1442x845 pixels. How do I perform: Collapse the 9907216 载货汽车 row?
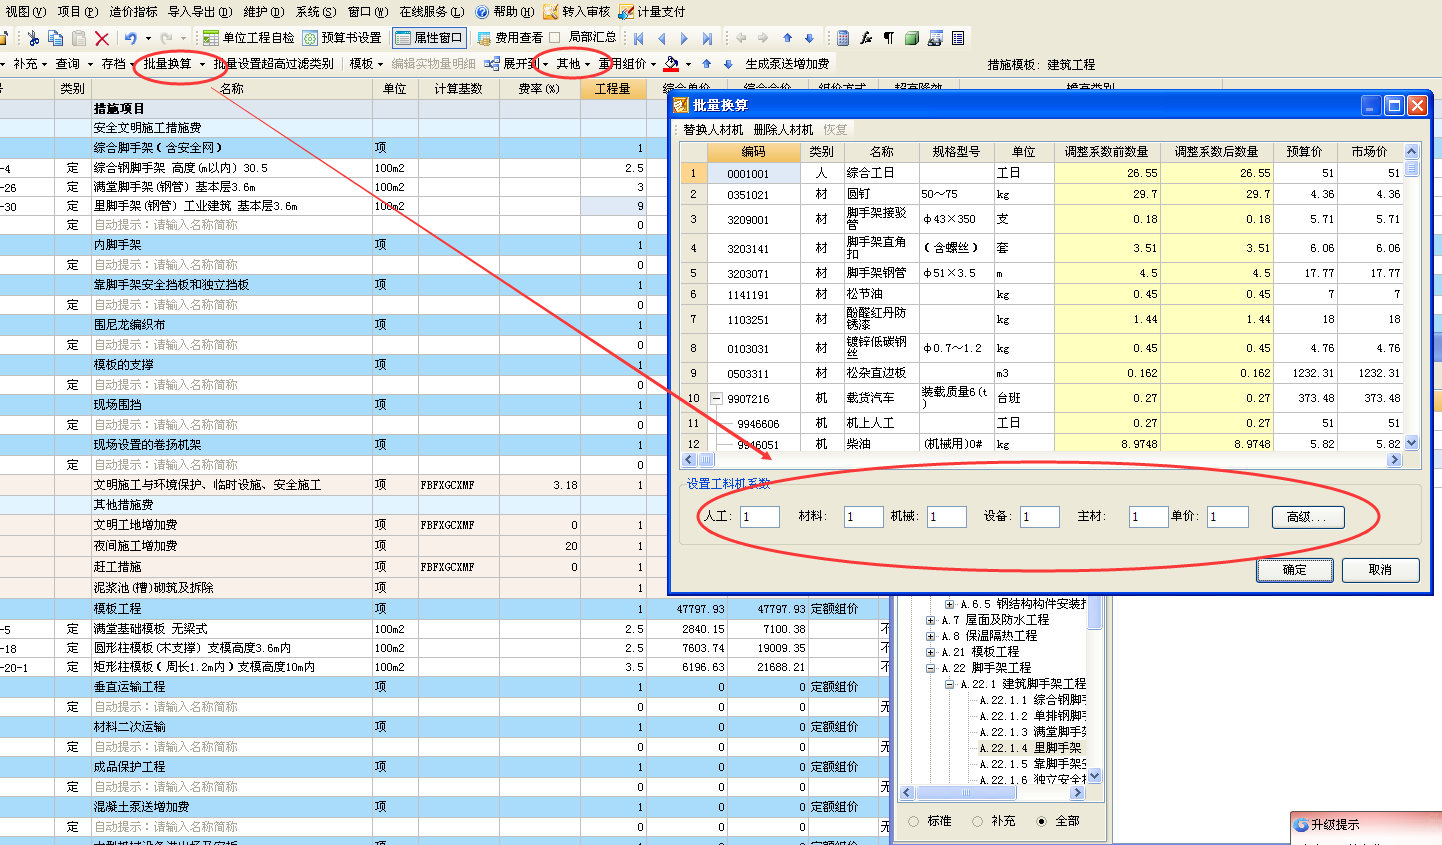click(x=716, y=398)
